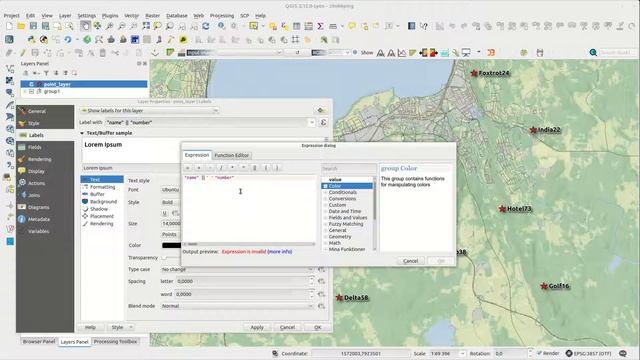Image resolution: width=640 pixels, height=360 pixels.
Task: Save the project with the floppy icon
Action: coord(33,26)
